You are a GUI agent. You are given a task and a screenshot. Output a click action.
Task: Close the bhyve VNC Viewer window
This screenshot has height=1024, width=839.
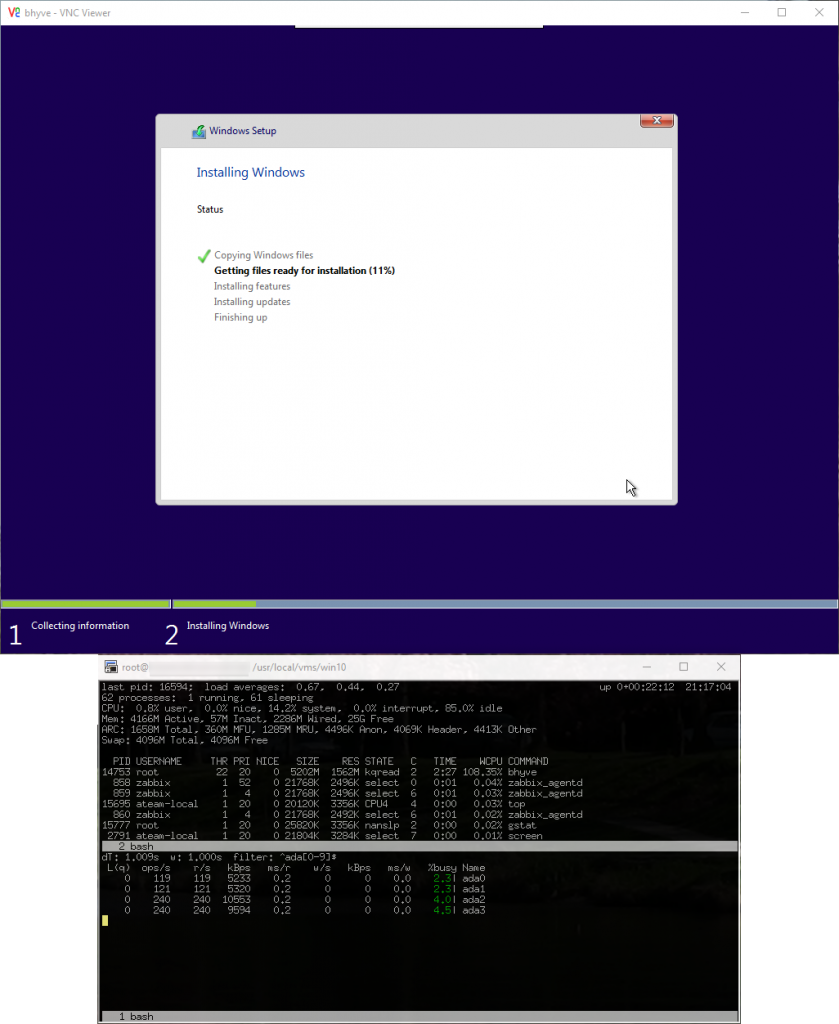(819, 12)
